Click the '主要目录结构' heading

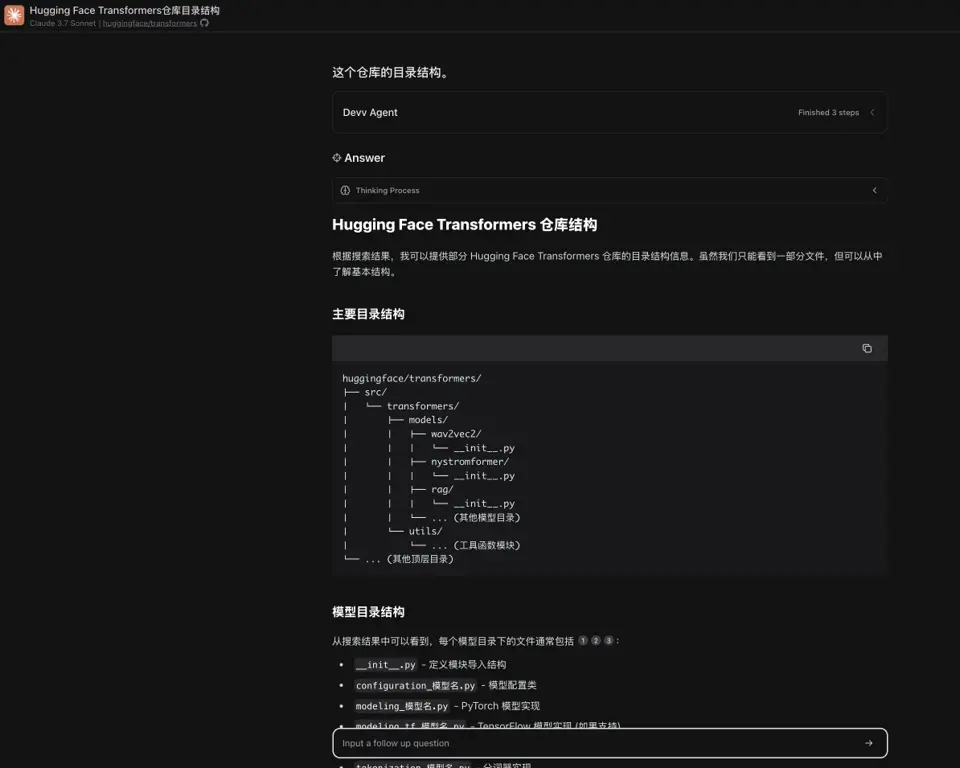(368, 314)
